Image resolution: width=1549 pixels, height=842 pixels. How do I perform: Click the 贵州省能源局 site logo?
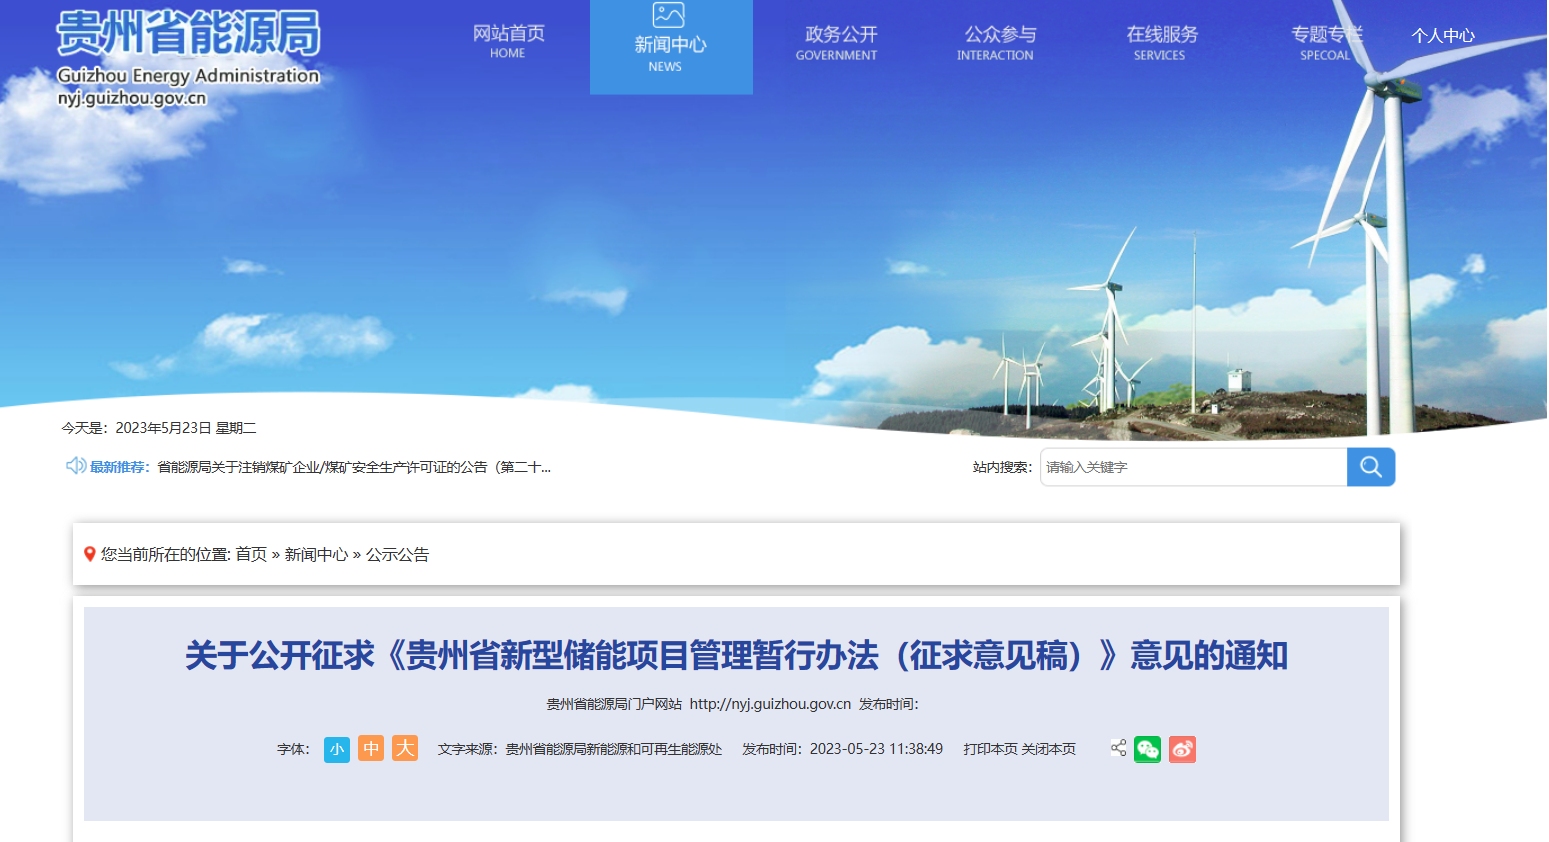click(x=188, y=35)
